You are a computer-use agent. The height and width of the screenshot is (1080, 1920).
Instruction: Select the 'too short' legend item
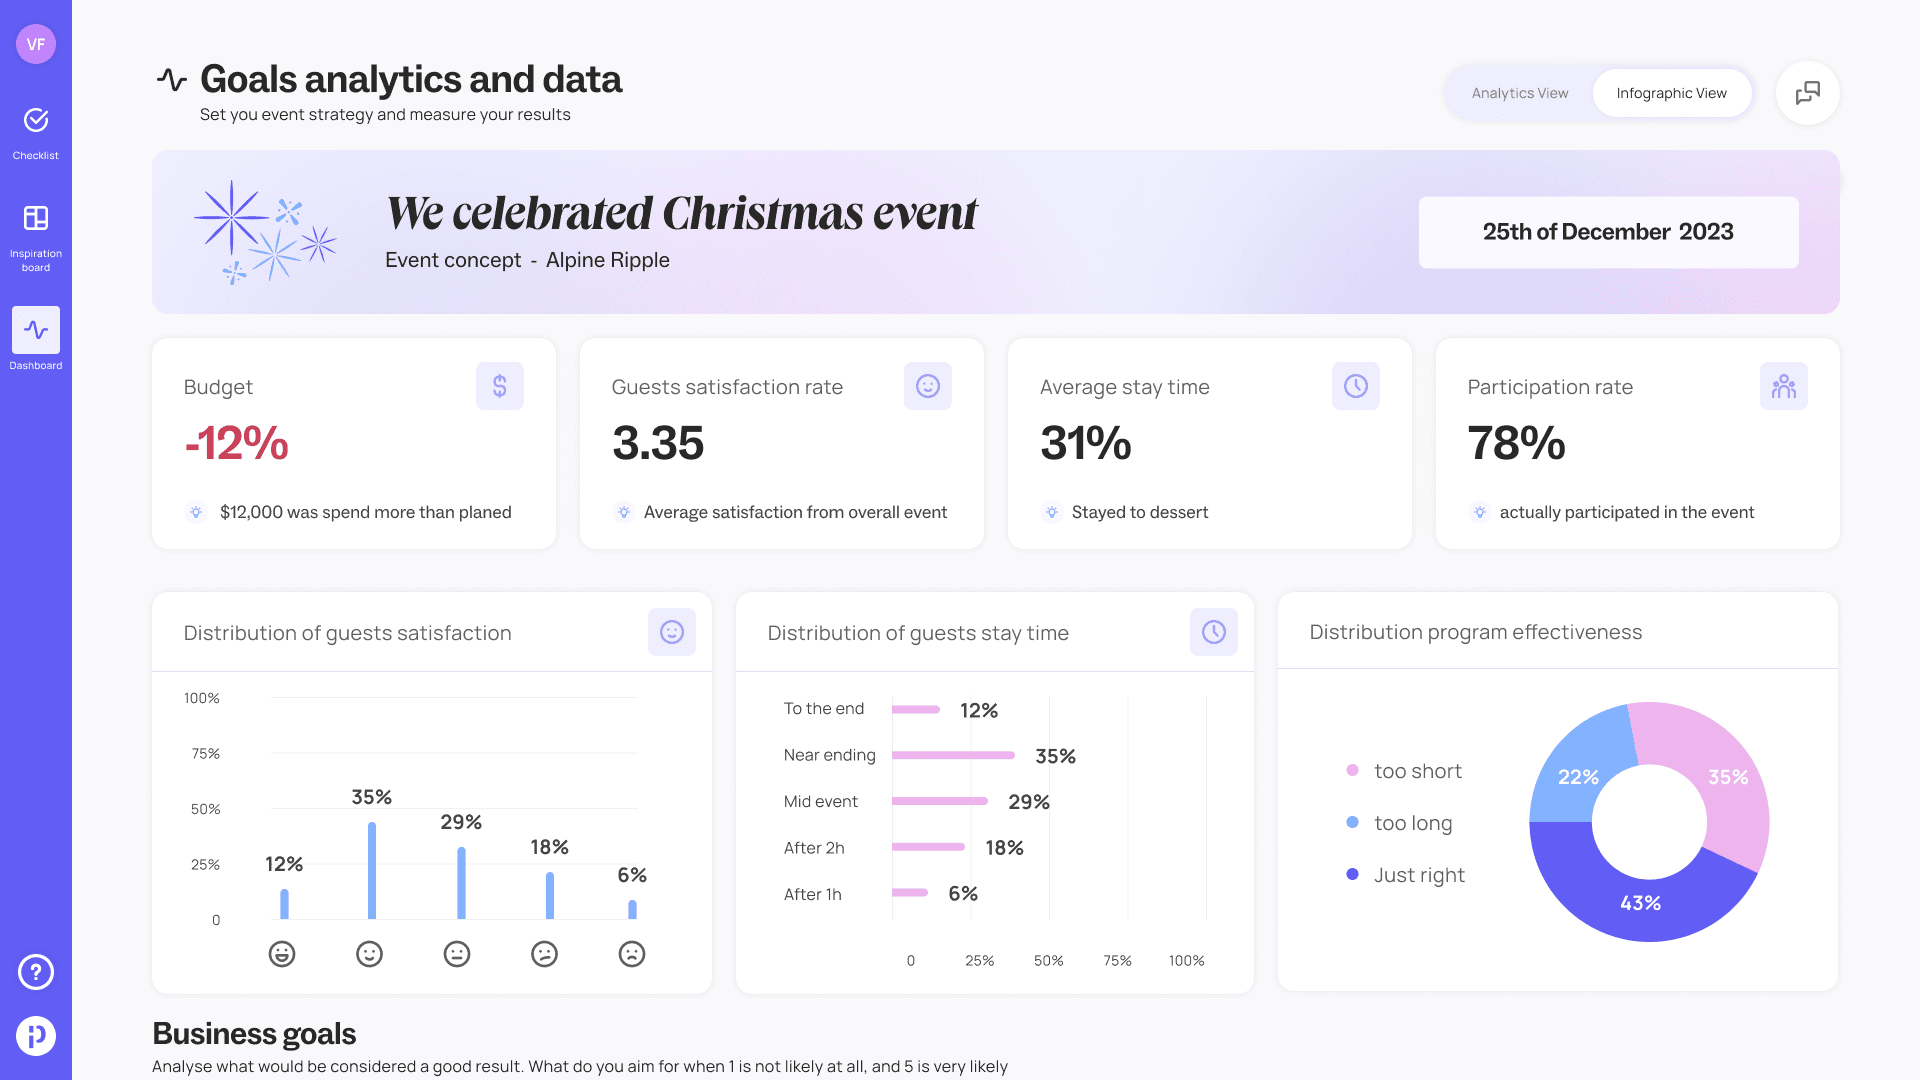tap(1417, 771)
